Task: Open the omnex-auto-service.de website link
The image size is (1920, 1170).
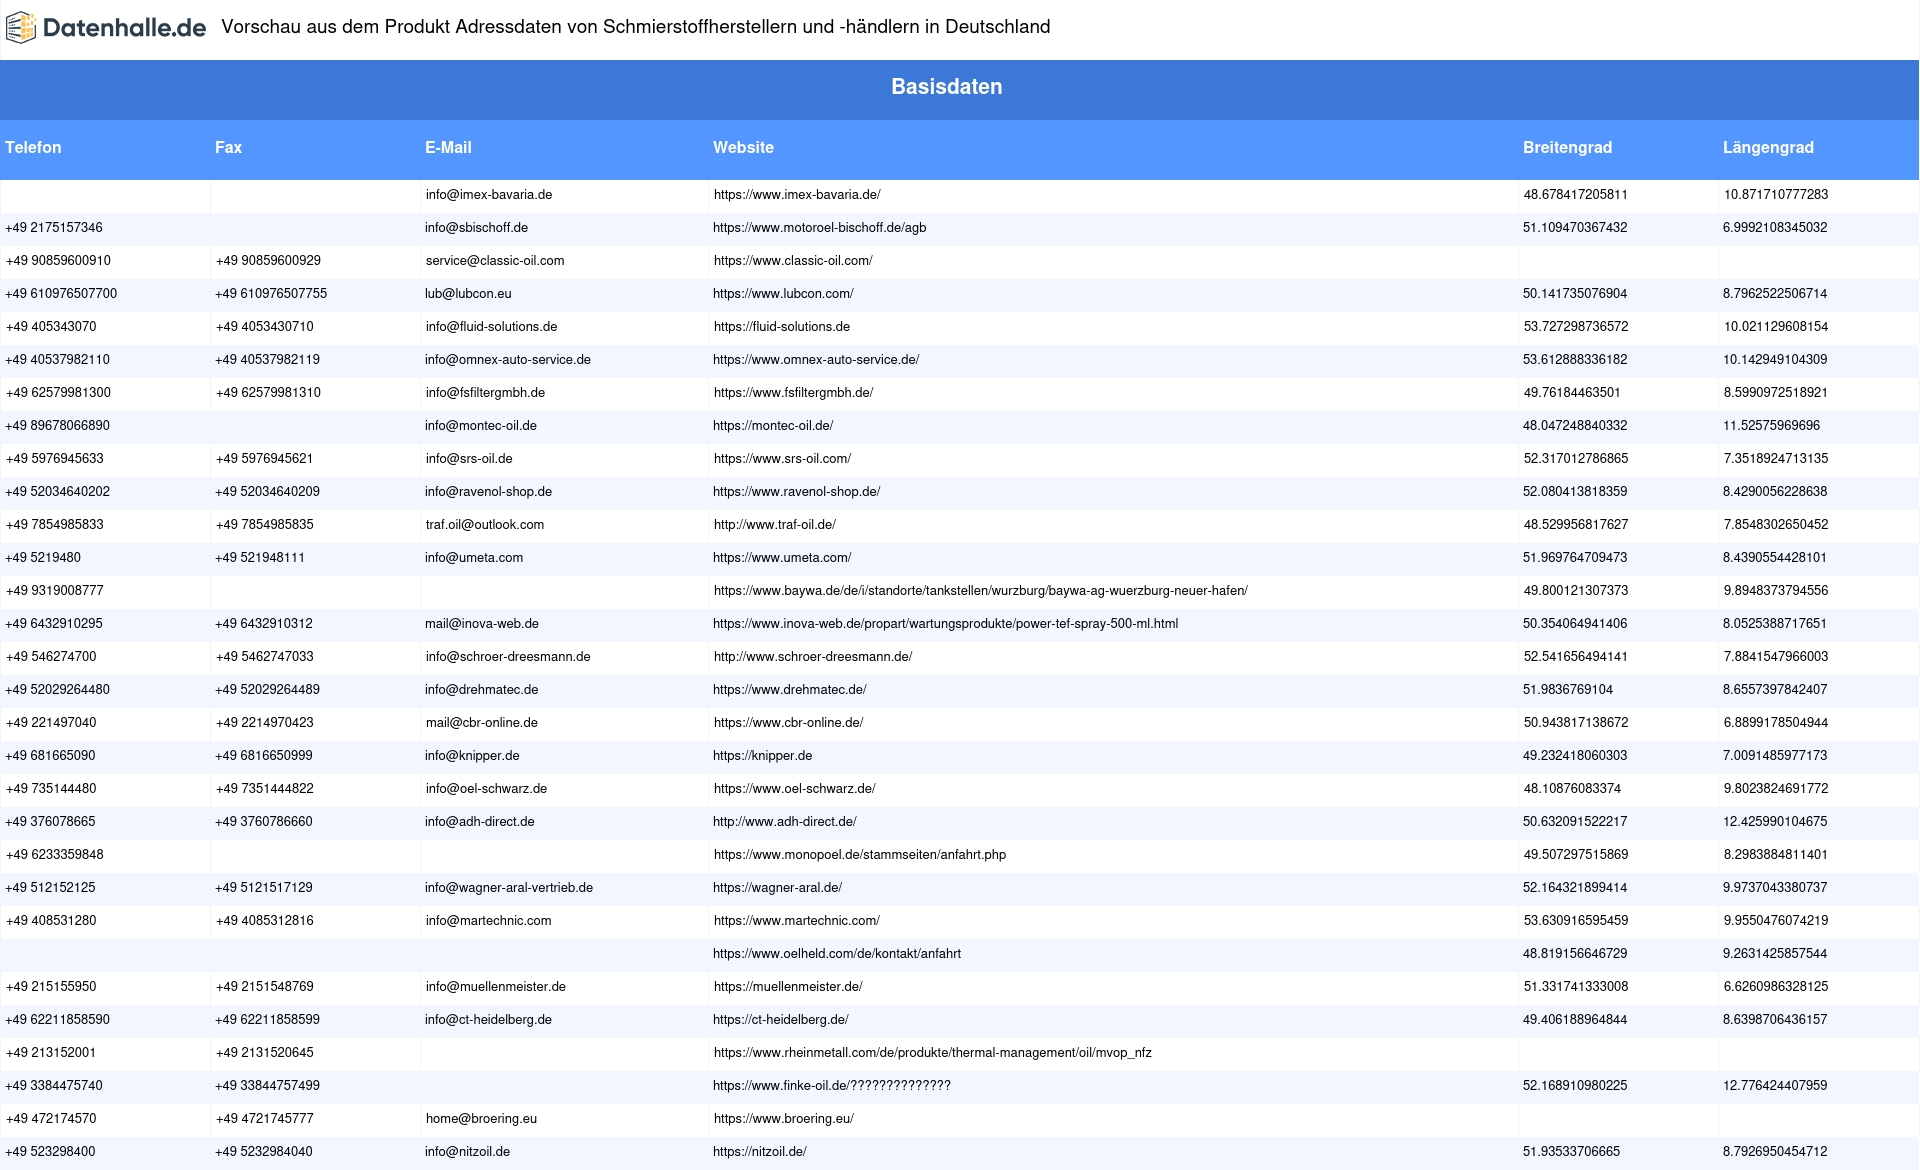Action: coord(816,360)
